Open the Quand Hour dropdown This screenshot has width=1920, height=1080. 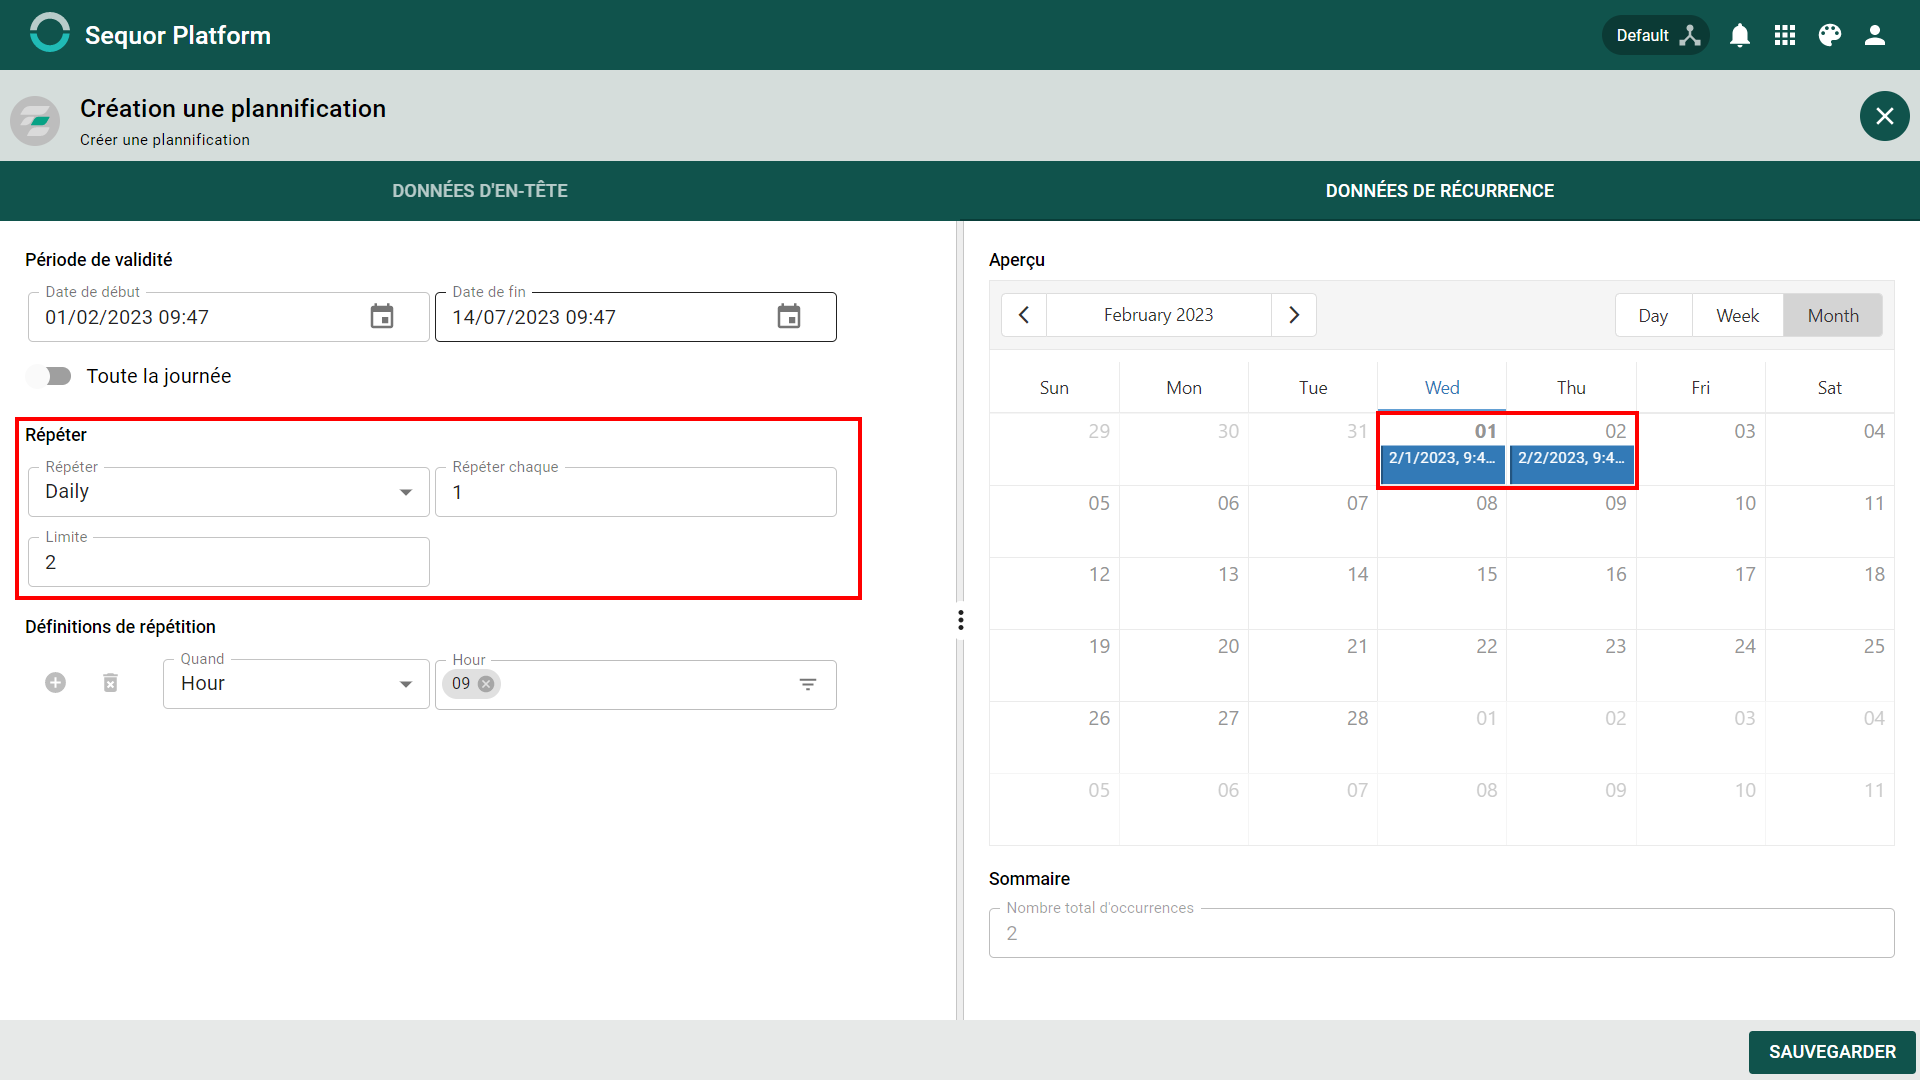(296, 684)
